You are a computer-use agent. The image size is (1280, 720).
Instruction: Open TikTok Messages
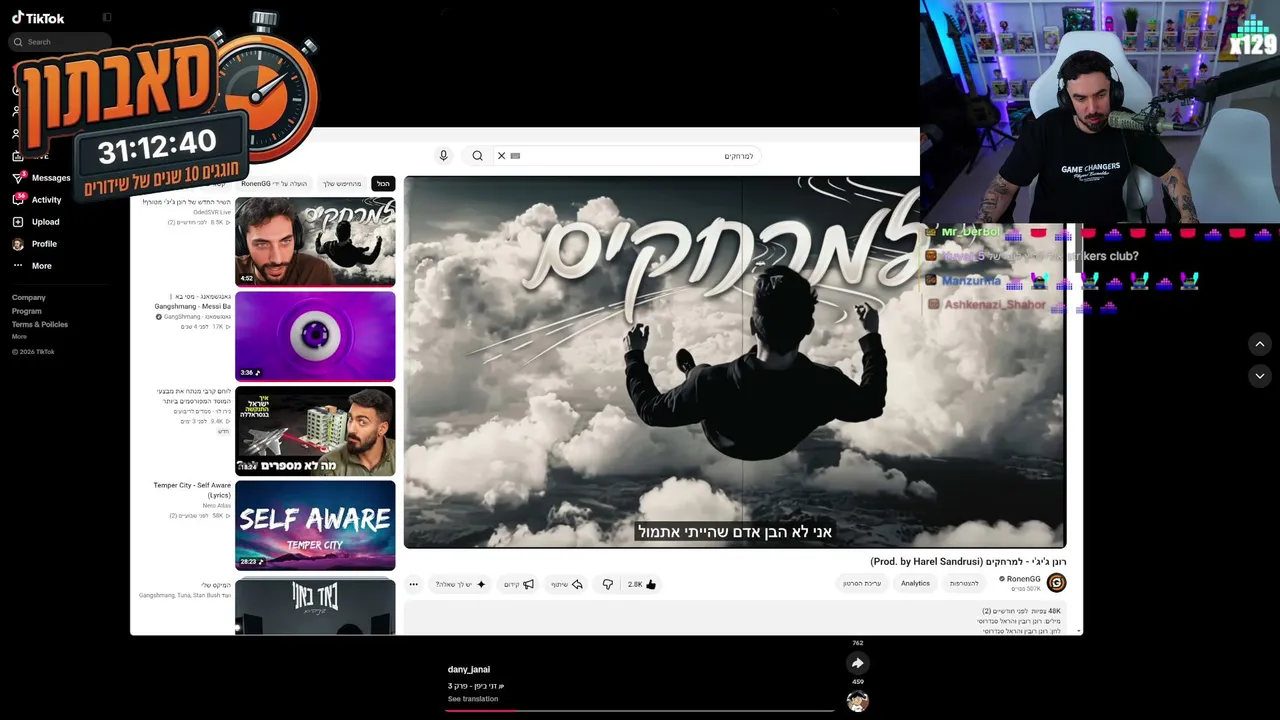click(x=51, y=178)
